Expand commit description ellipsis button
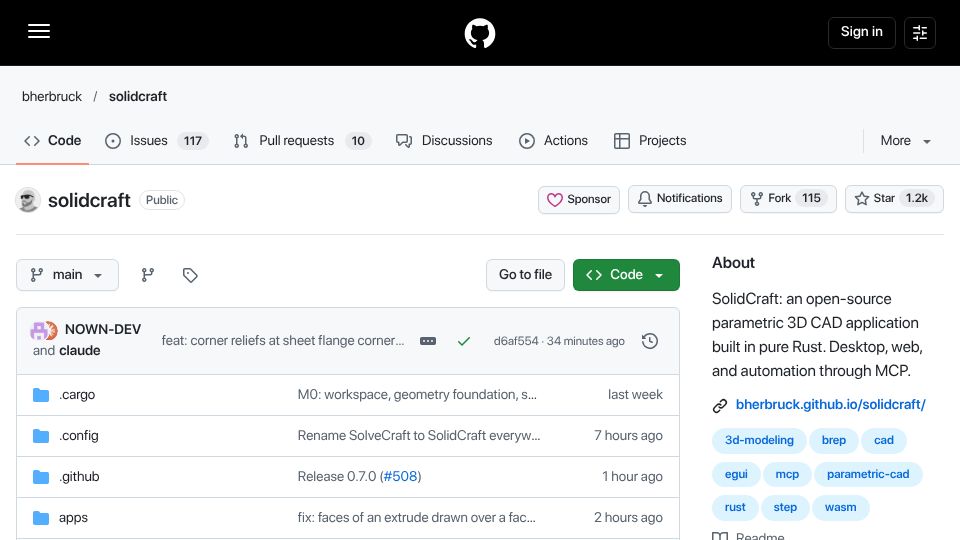960x540 pixels. 428,341
